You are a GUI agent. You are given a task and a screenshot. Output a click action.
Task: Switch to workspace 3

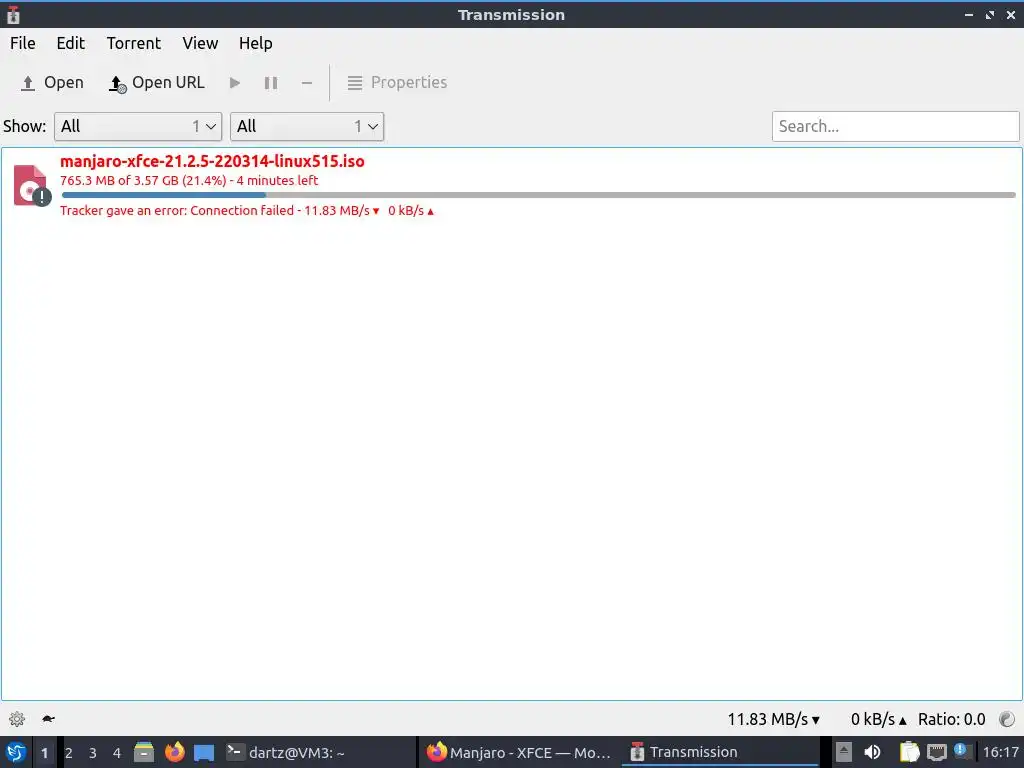[x=93, y=753]
